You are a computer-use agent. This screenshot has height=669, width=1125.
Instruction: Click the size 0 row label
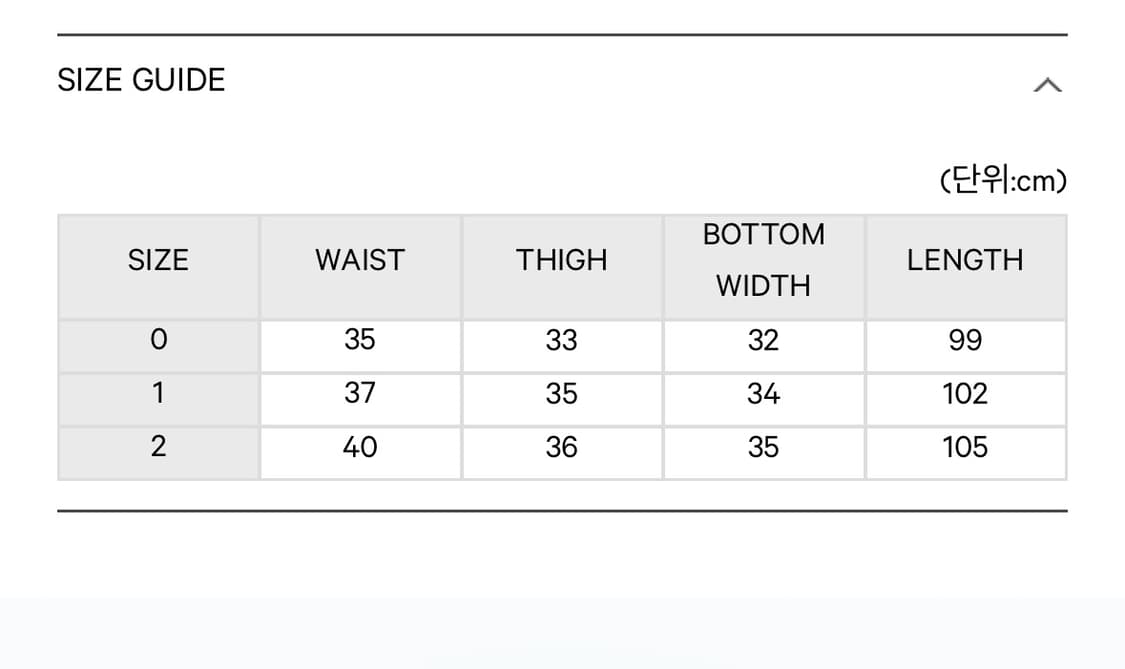tap(159, 340)
